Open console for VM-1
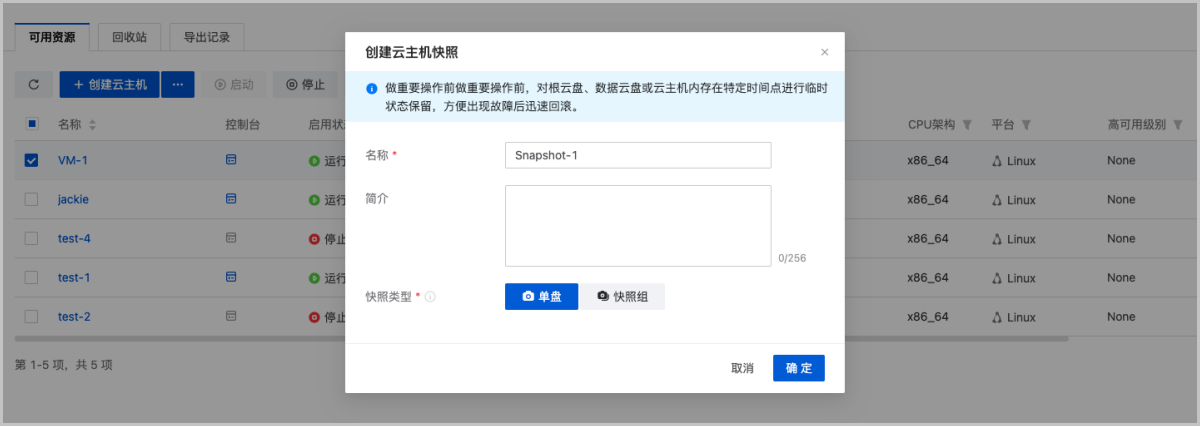1200x426 pixels. [x=231, y=160]
